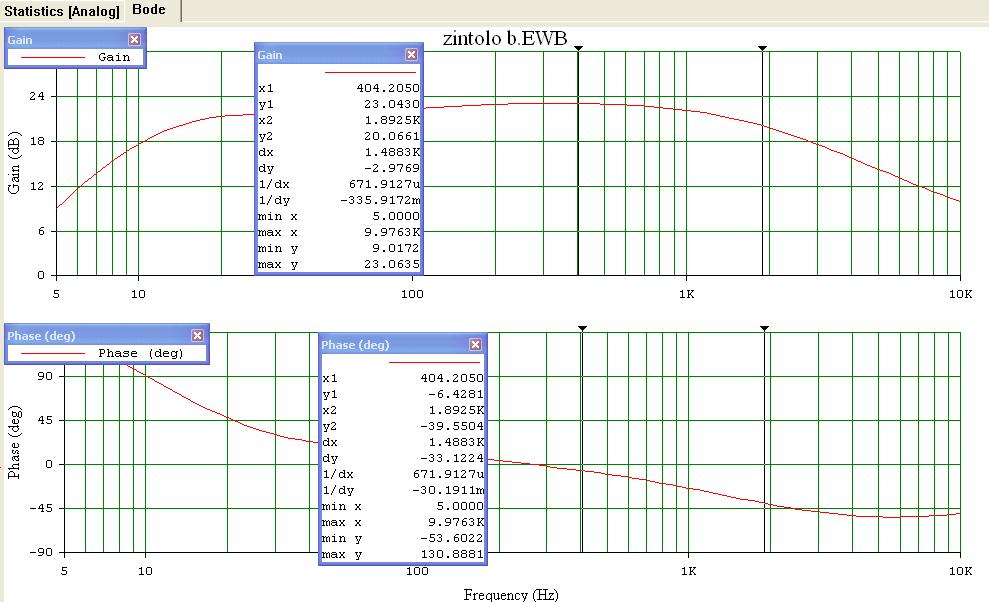
Task: Close the Phase cursor readout window
Action: pos(476,344)
